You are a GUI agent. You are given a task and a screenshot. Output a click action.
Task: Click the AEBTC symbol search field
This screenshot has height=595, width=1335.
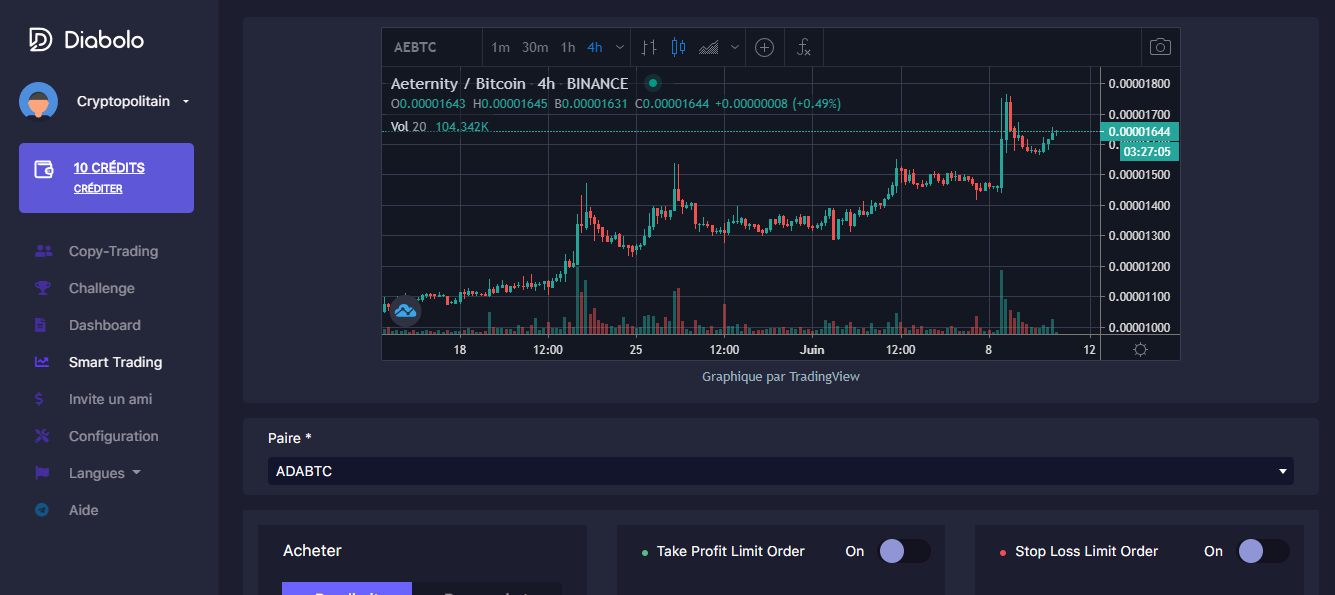click(432, 47)
